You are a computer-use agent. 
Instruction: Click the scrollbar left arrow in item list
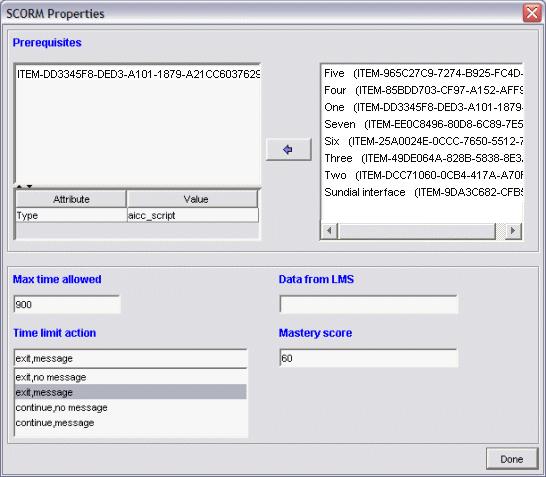pos(329,230)
